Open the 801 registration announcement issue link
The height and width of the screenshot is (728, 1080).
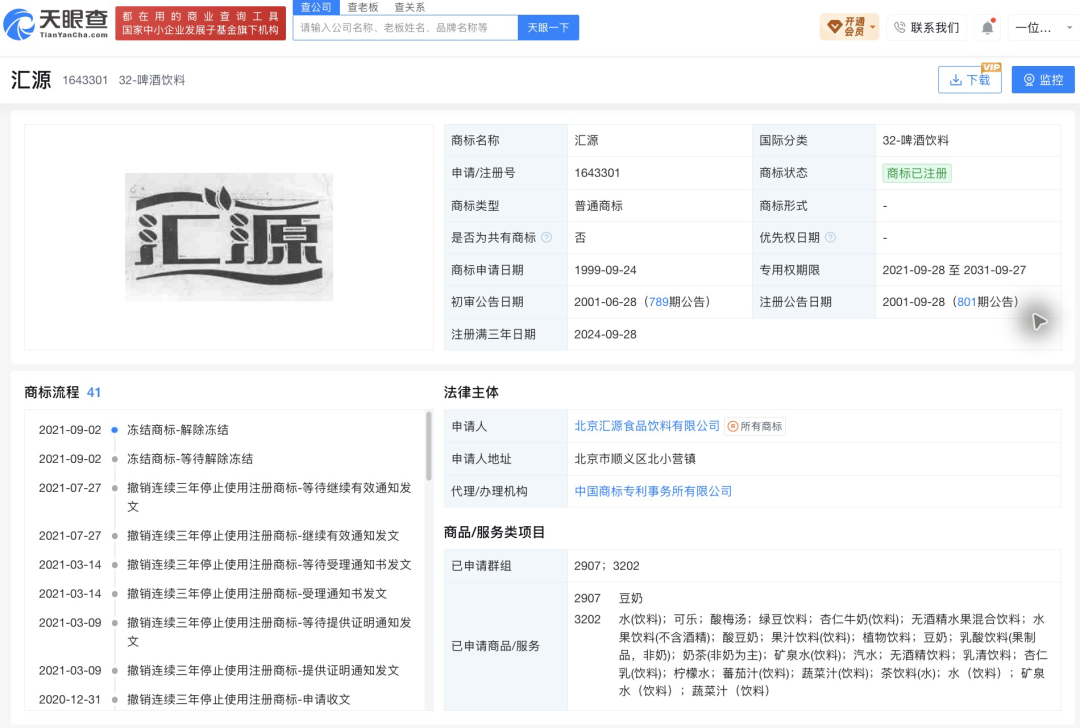(966, 302)
